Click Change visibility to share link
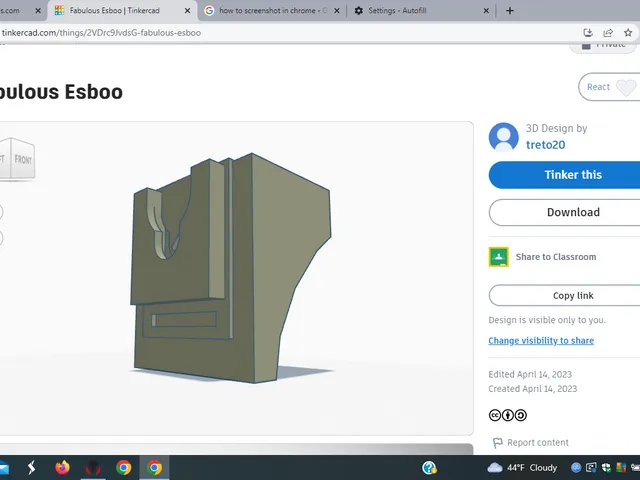Screen dimensions: 640x480 point(541,340)
